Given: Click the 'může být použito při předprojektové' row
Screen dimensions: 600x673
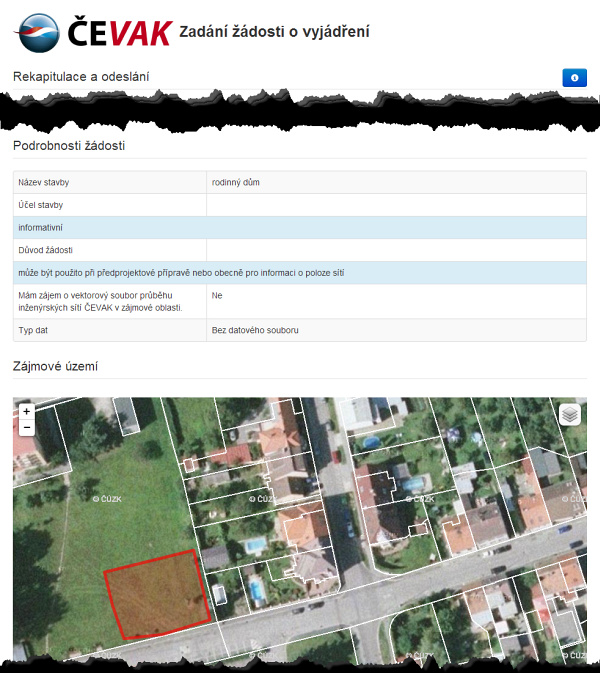Looking at the screenshot, I should click(x=300, y=273).
